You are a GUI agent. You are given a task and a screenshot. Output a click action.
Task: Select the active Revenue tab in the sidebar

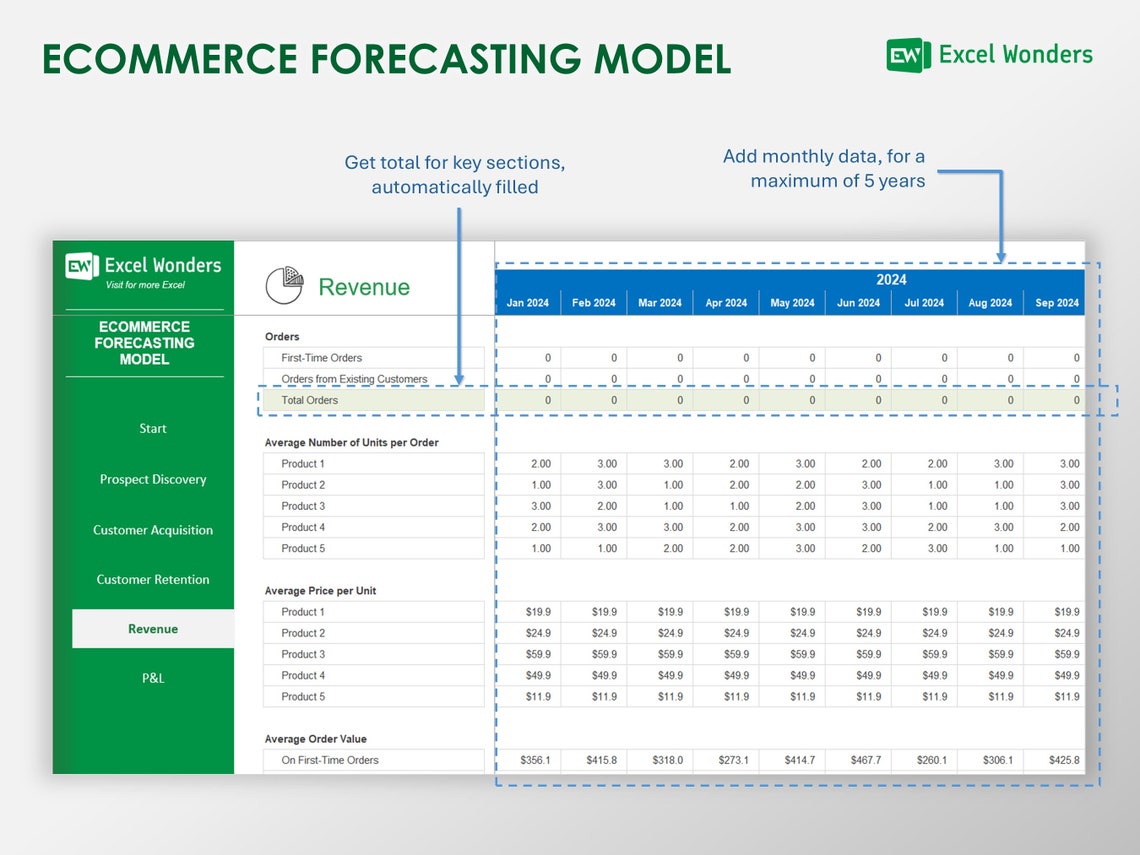tap(152, 628)
